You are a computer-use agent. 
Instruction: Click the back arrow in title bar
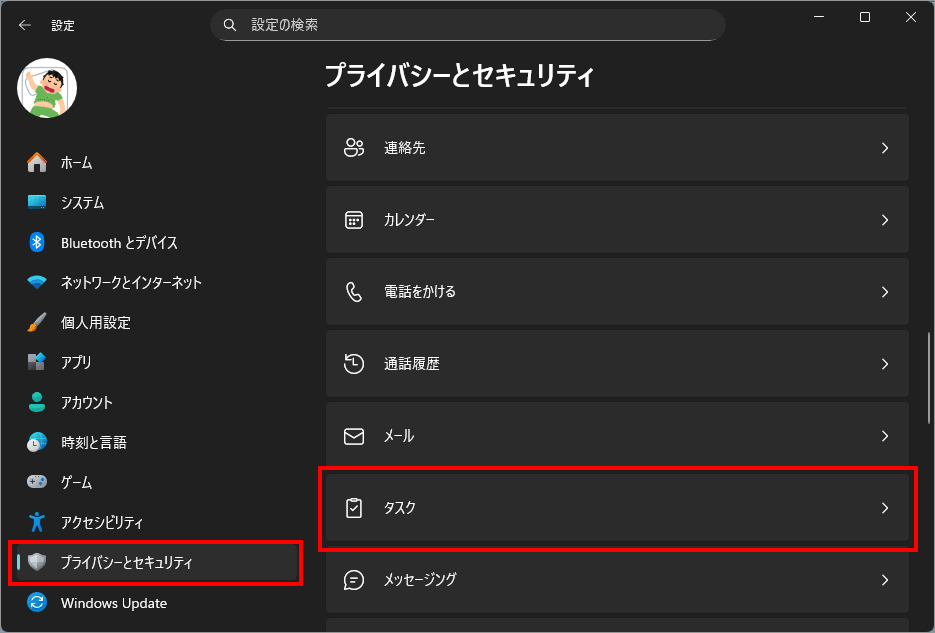25,25
